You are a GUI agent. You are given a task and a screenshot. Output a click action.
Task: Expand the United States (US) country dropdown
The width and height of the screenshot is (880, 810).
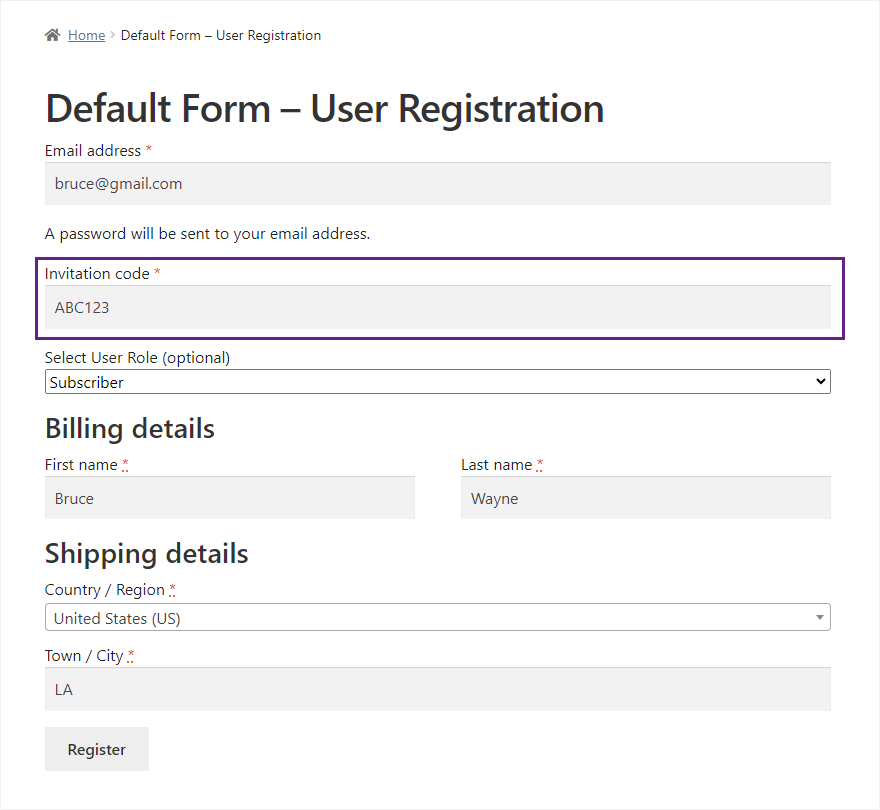[x=438, y=618]
